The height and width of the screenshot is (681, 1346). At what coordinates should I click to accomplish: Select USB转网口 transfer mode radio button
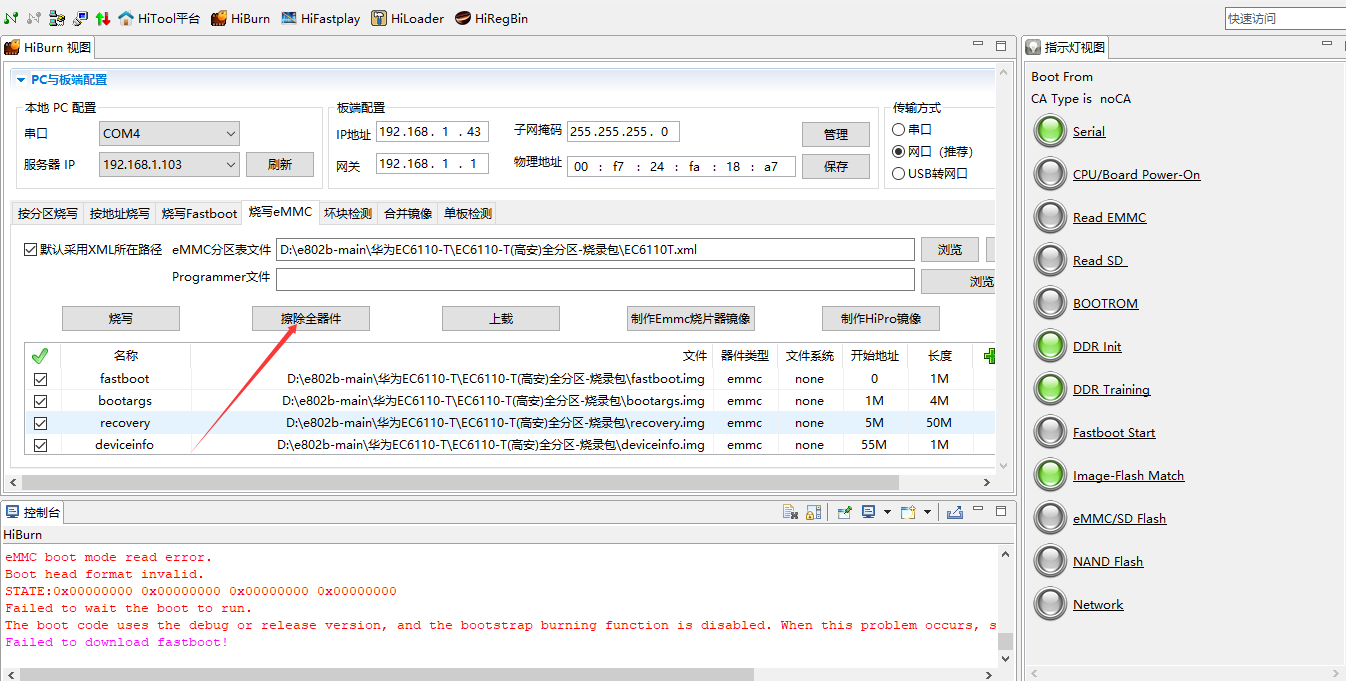tap(898, 173)
